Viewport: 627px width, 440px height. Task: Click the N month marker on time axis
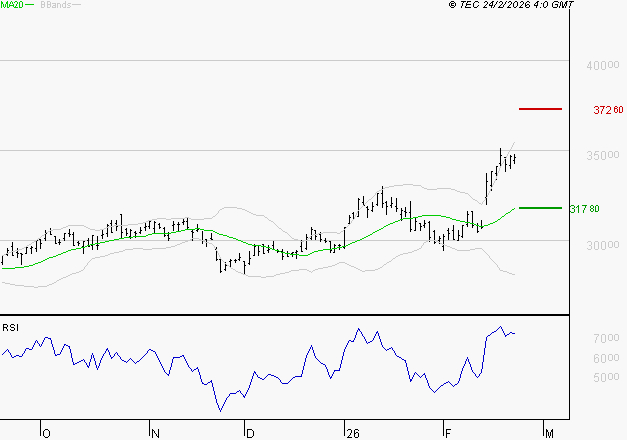click(155, 434)
